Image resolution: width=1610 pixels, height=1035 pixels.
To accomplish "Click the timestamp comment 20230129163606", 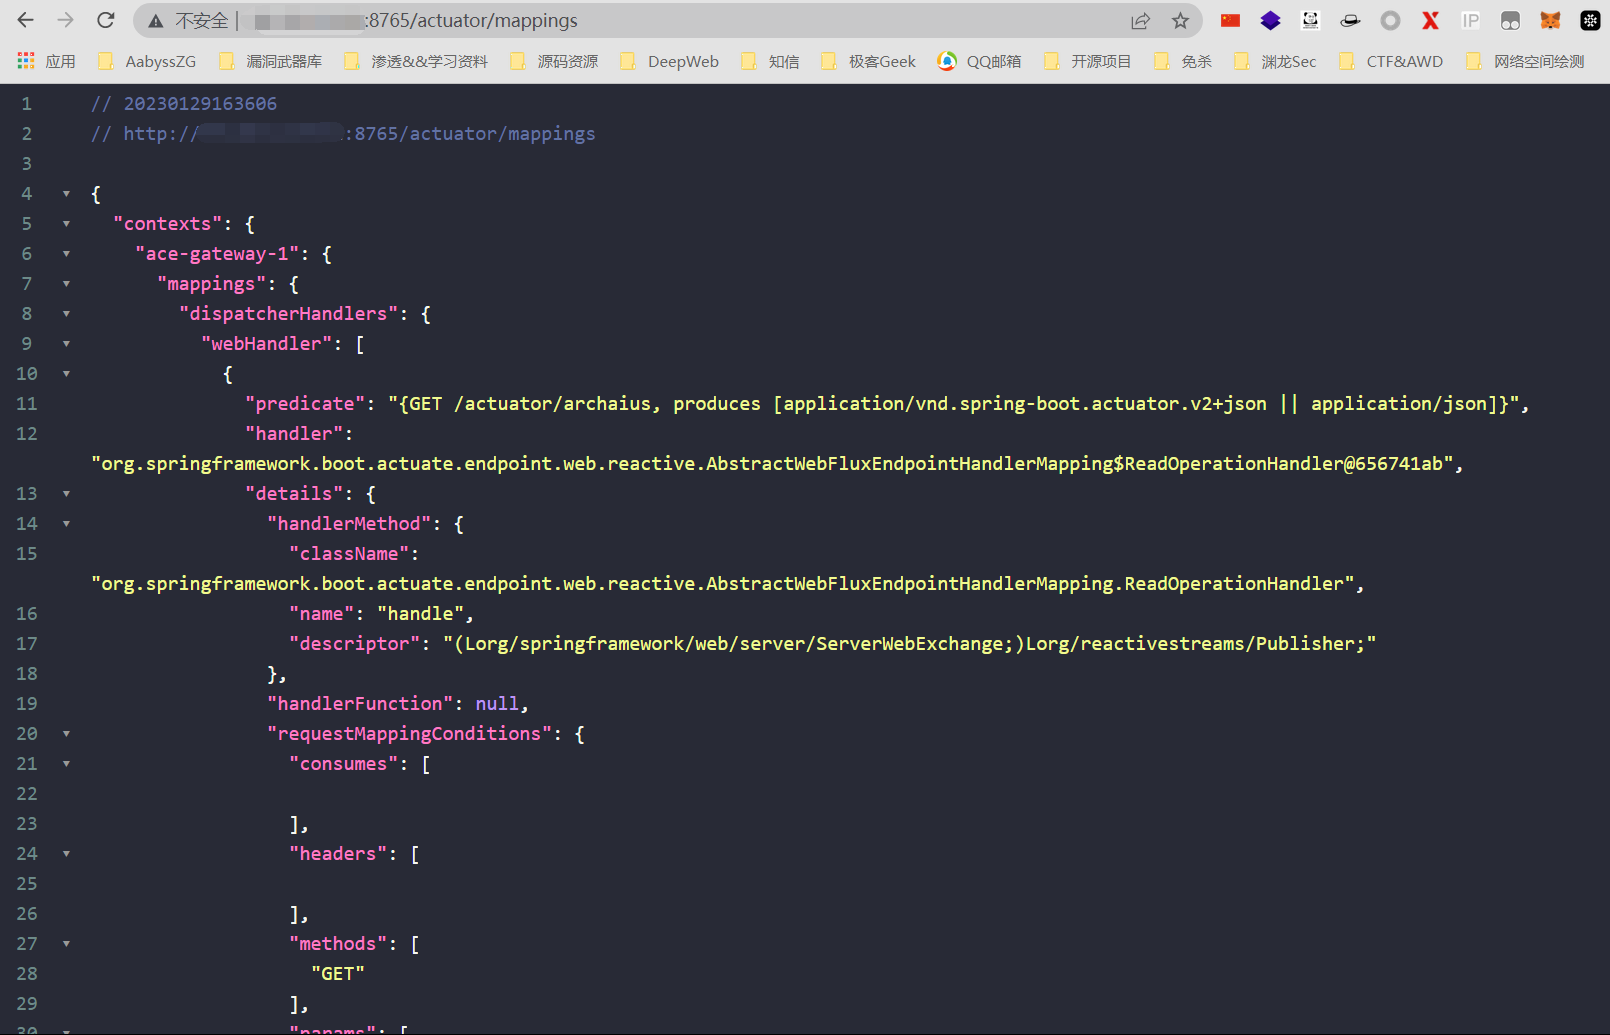I will (184, 104).
